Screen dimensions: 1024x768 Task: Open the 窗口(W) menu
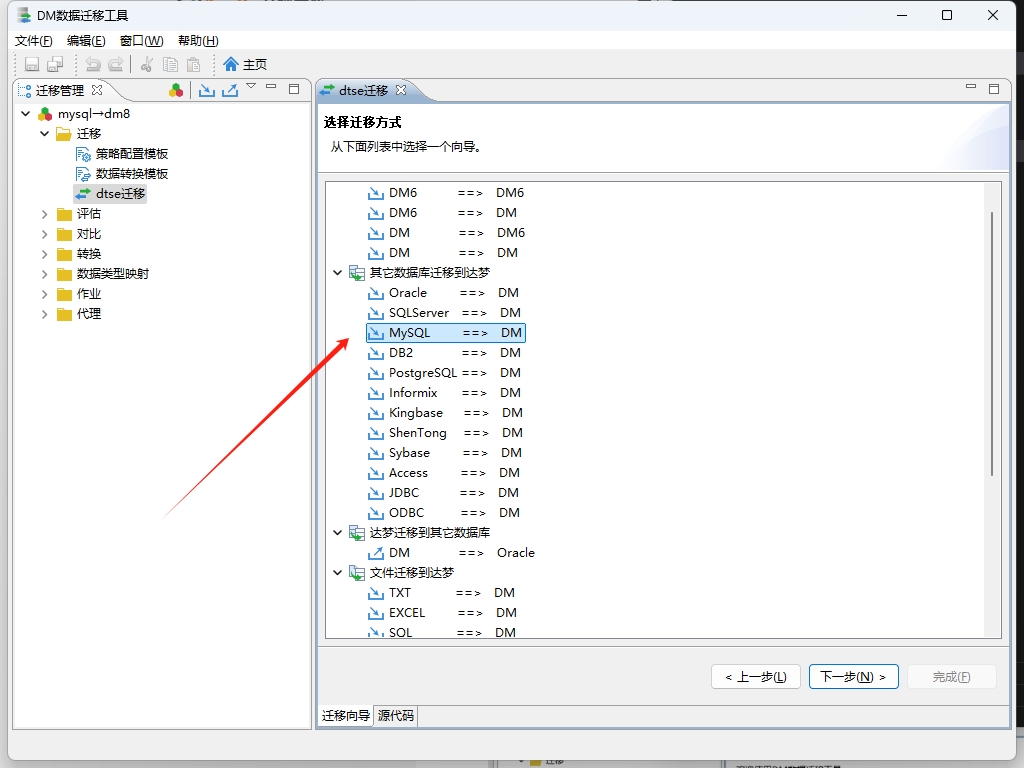pyautogui.click(x=142, y=40)
